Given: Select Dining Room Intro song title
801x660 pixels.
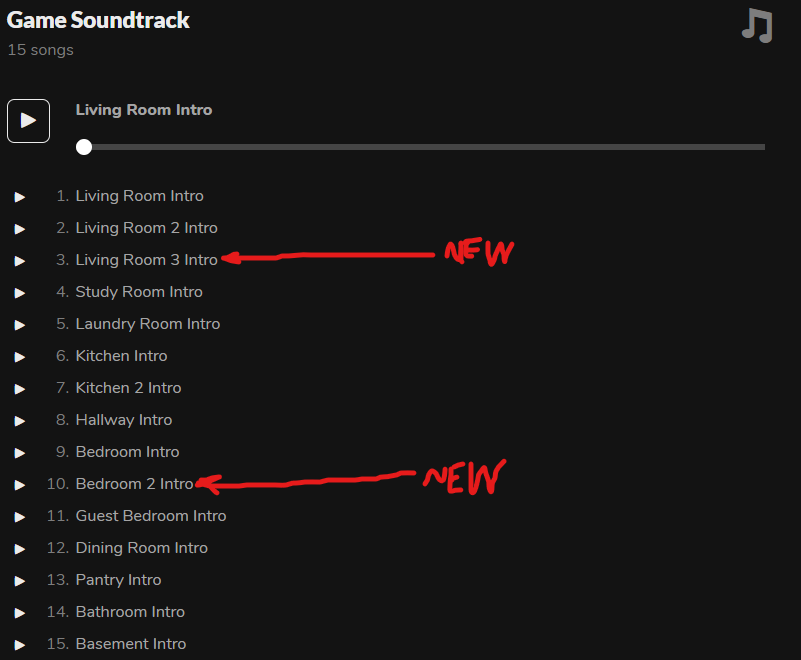Looking at the screenshot, I should (141, 548).
